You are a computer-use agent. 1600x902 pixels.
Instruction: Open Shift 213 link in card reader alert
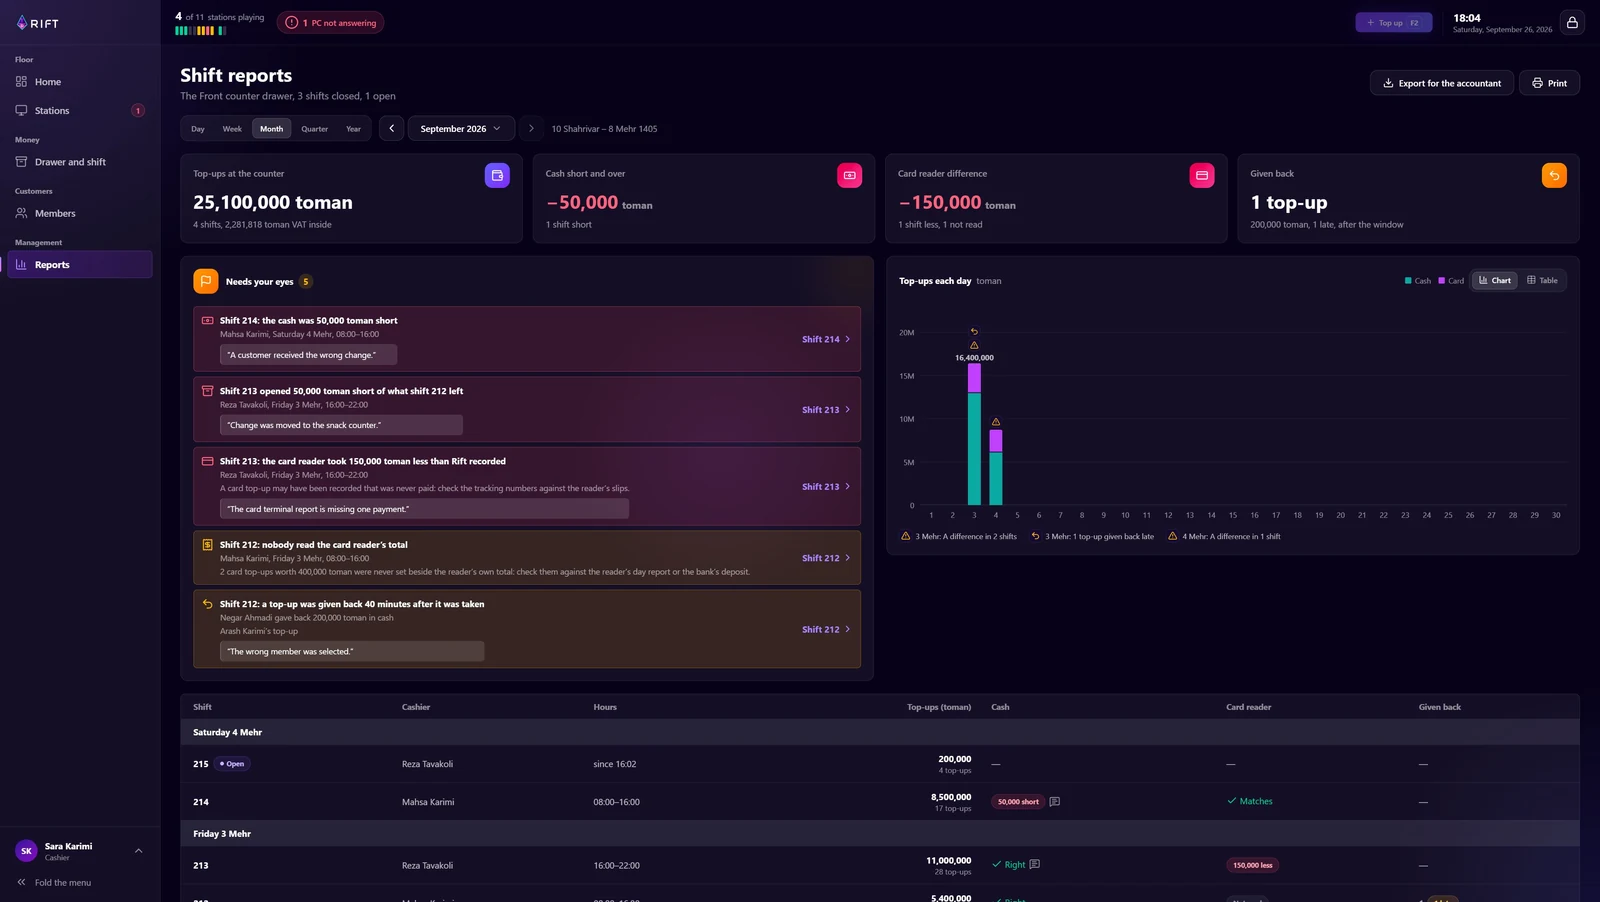826,486
